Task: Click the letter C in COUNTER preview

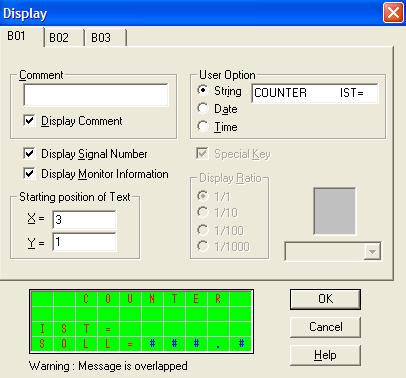Action: [x=86, y=299]
